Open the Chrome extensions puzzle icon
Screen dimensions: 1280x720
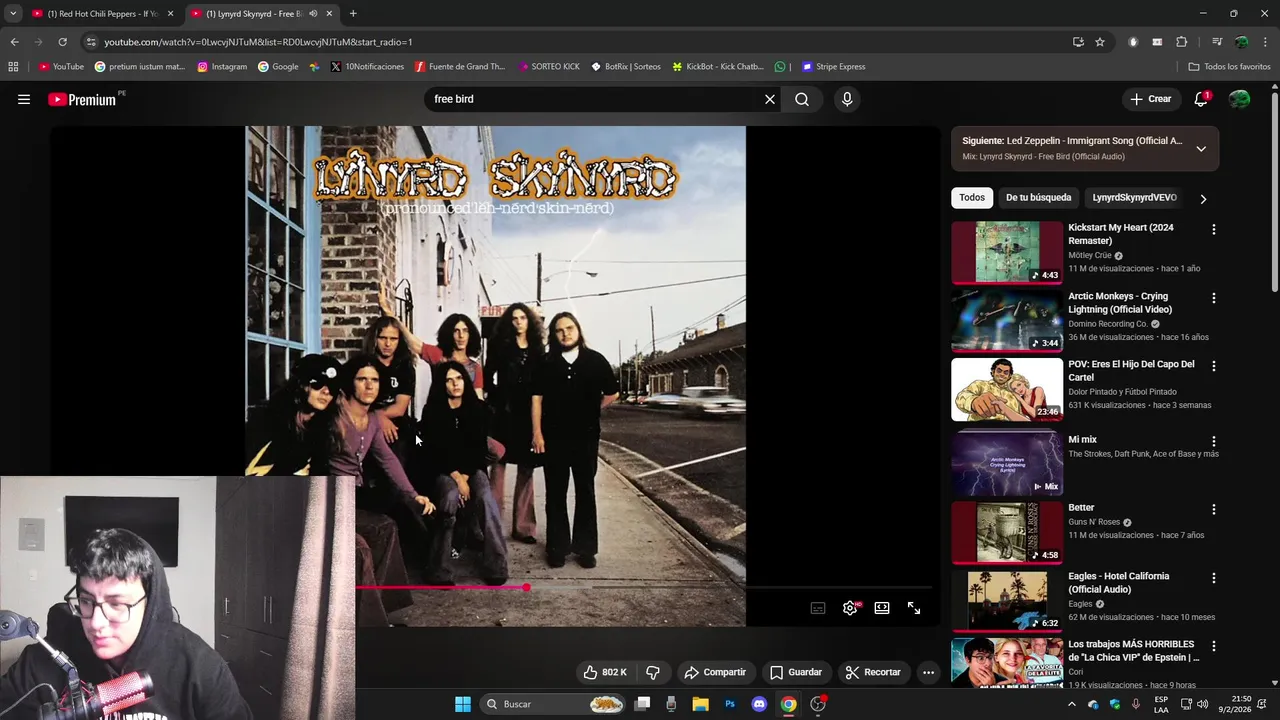coord(1181,42)
